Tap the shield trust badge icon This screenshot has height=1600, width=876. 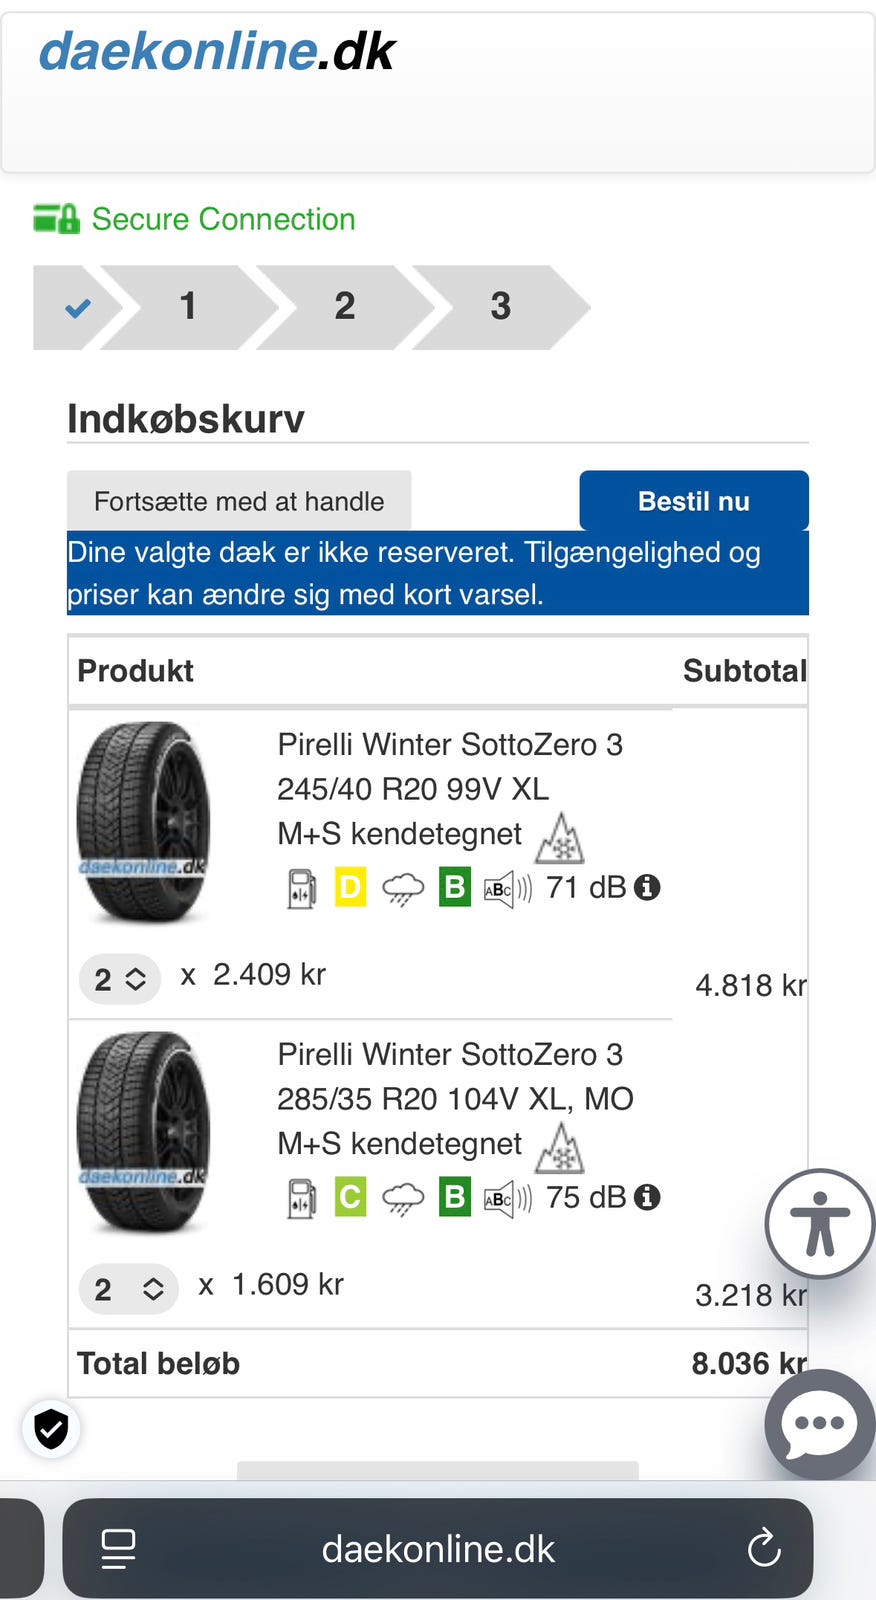coord(51,1429)
